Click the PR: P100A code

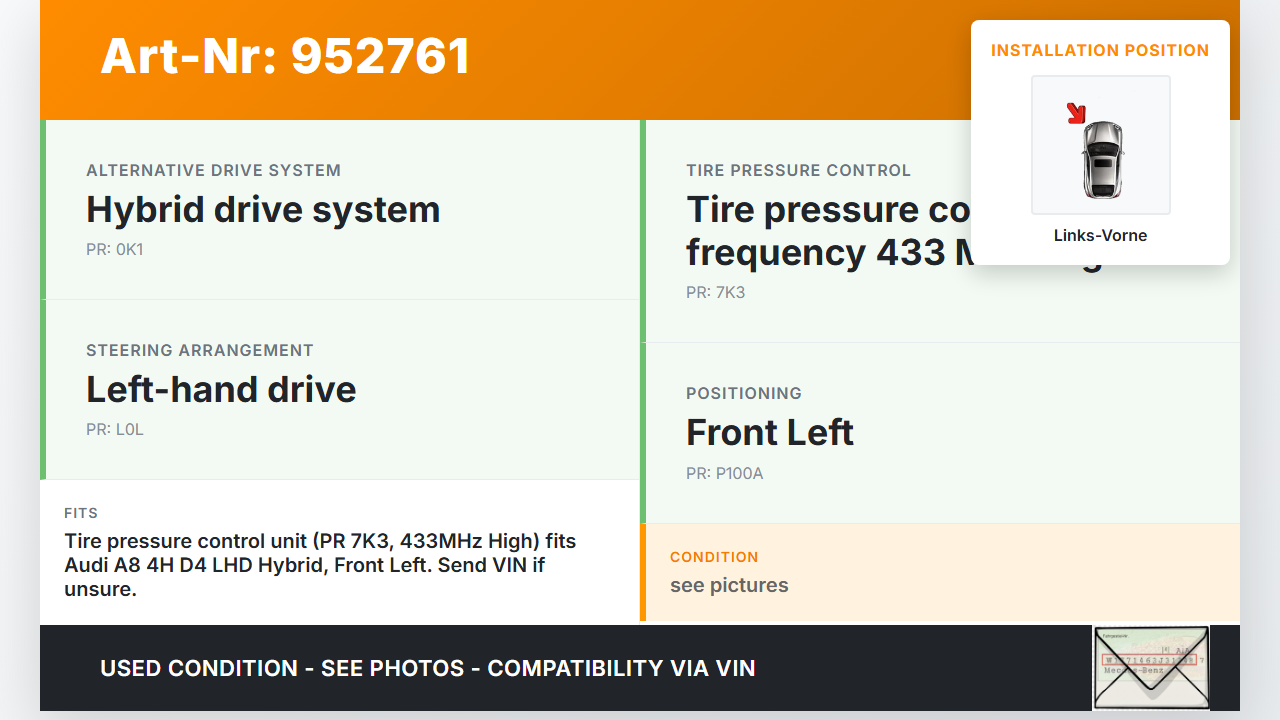point(724,474)
